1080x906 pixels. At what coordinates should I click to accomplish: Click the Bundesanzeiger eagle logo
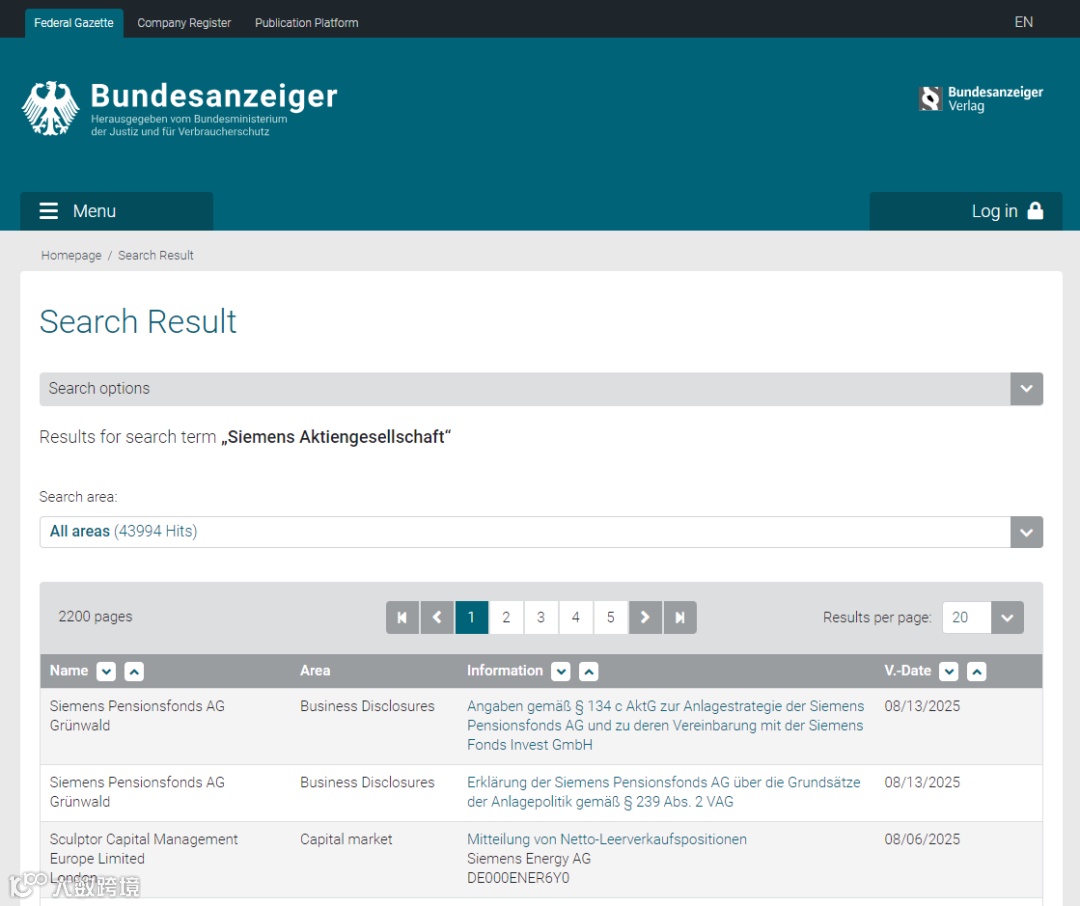[50, 108]
